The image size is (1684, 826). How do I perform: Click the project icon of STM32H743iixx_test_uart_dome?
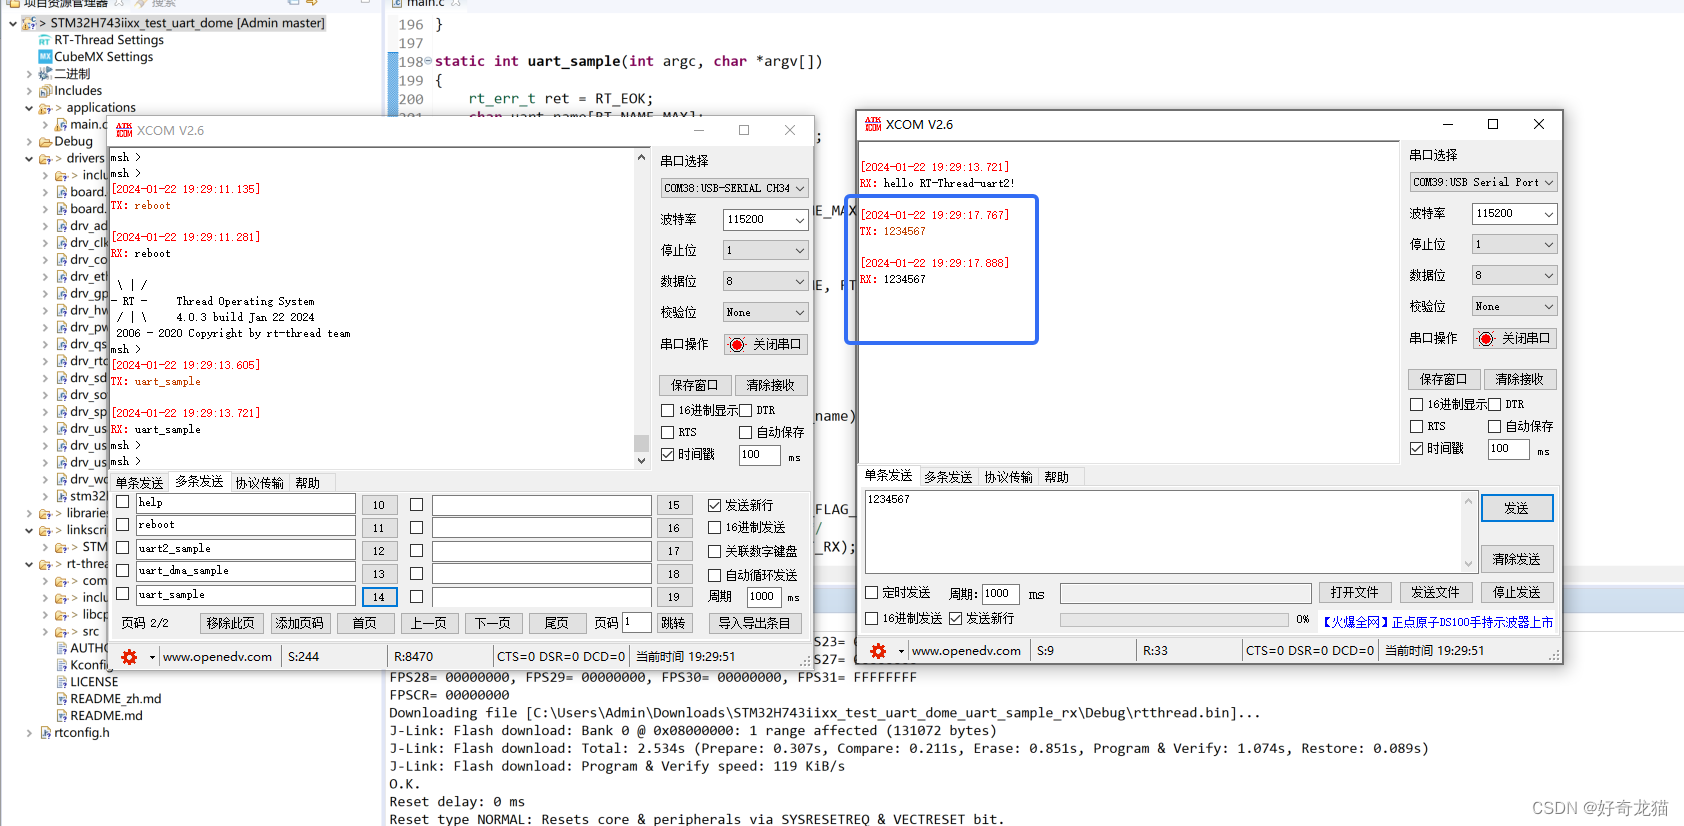point(29,23)
